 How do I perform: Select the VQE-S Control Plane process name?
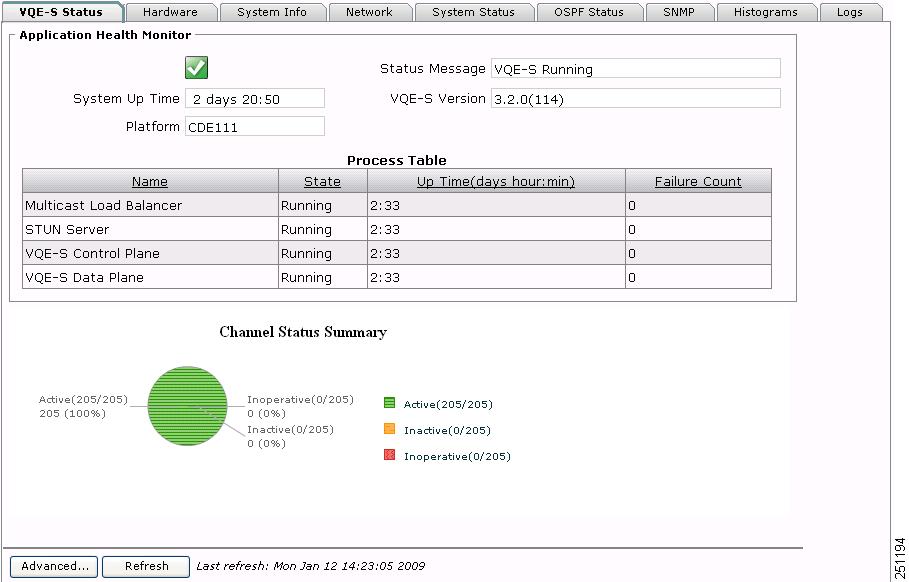[x=92, y=253]
